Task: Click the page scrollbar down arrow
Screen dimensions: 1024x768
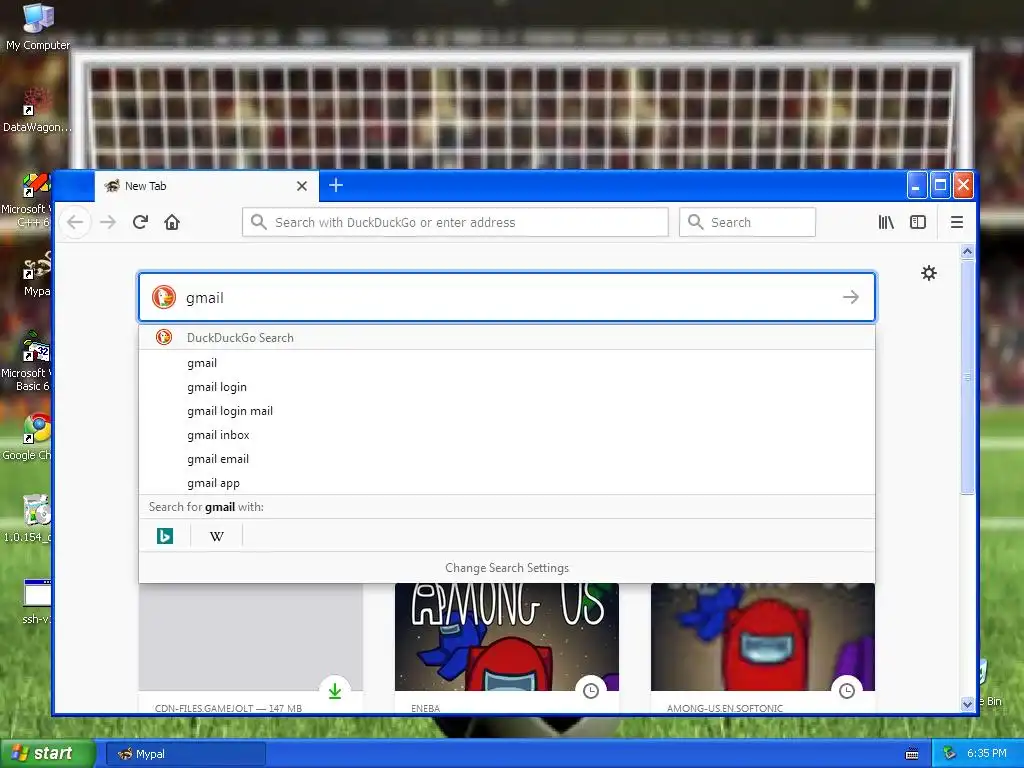Action: pyautogui.click(x=967, y=703)
